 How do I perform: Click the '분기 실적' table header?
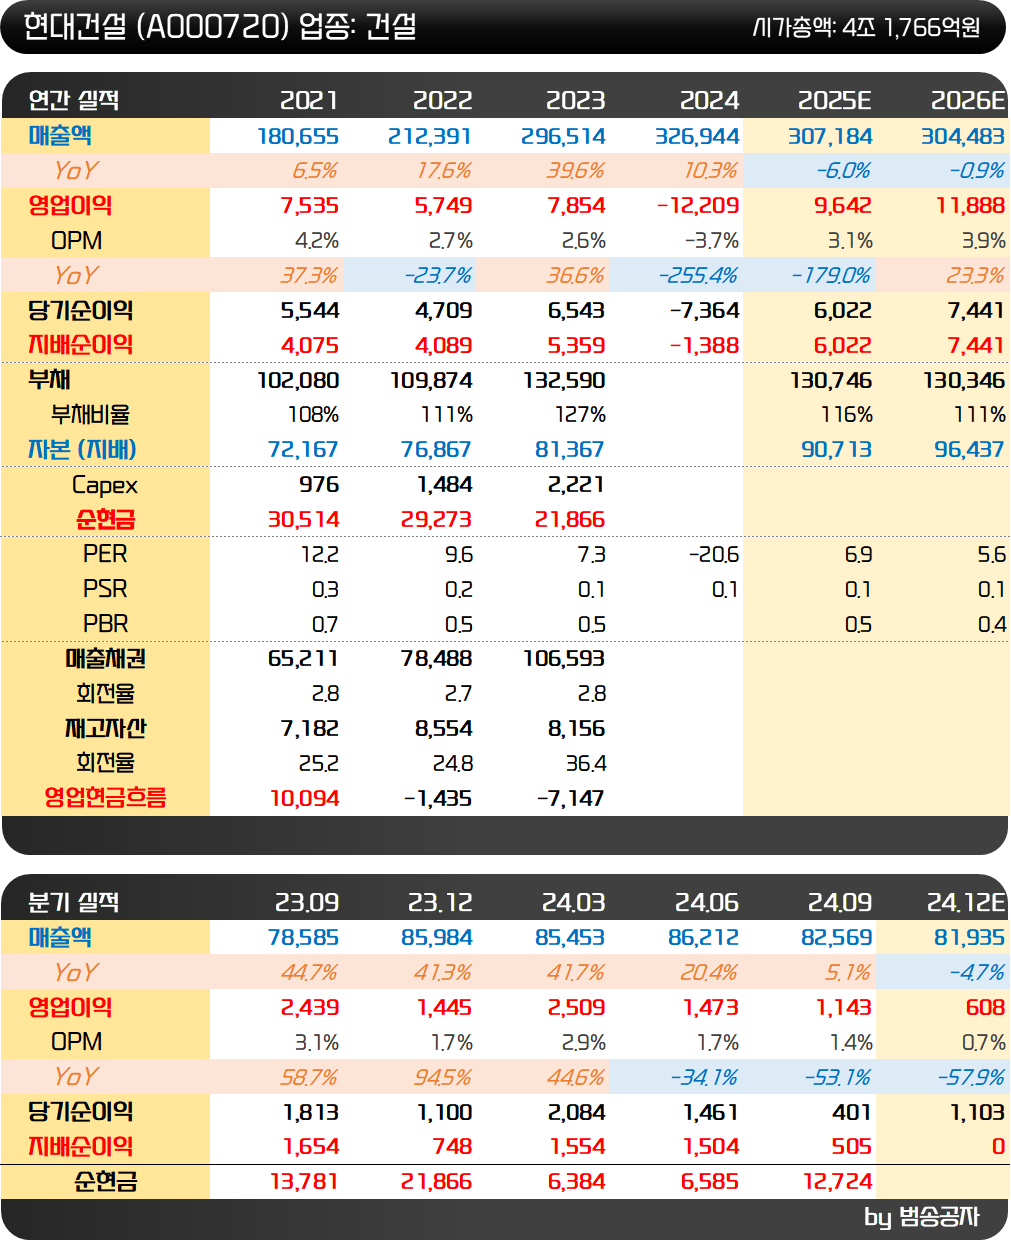(74, 902)
